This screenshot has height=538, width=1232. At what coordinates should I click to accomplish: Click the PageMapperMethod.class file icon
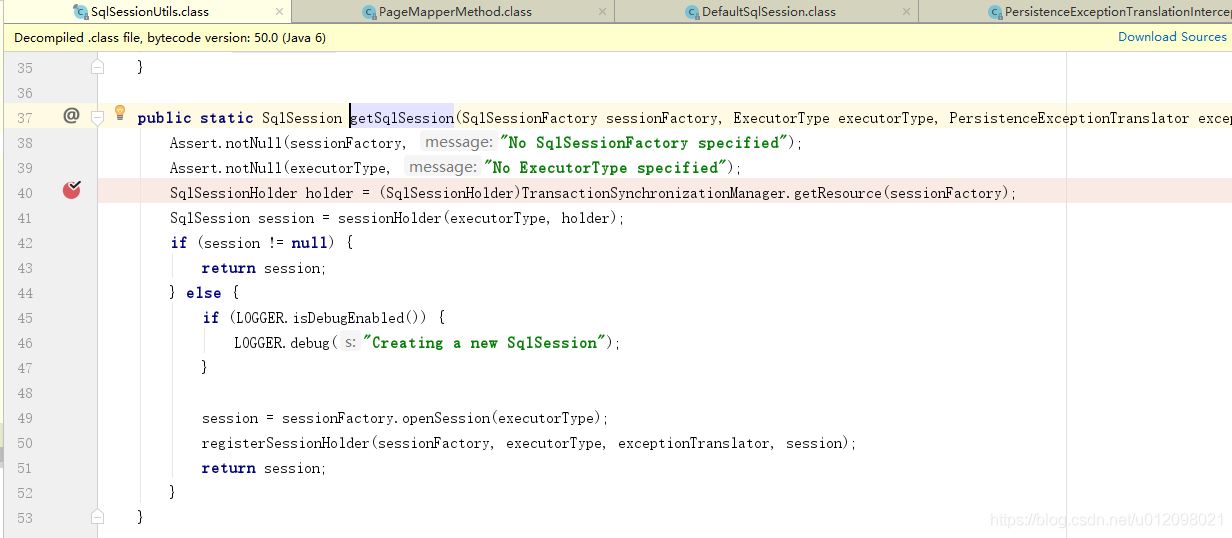coord(370,12)
